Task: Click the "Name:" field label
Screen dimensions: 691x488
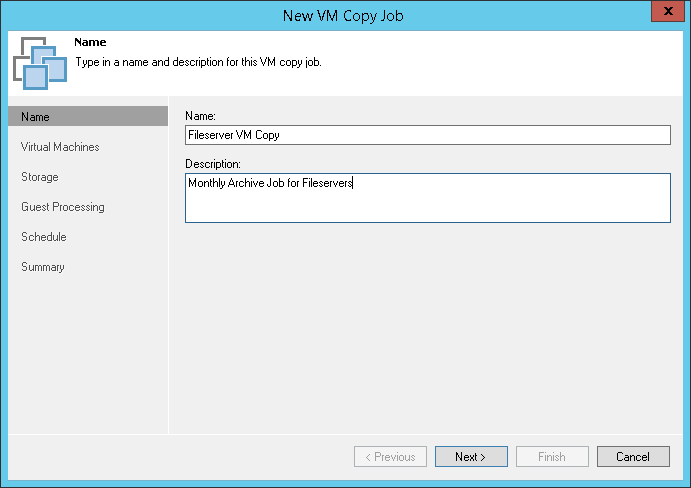Action: [201, 116]
